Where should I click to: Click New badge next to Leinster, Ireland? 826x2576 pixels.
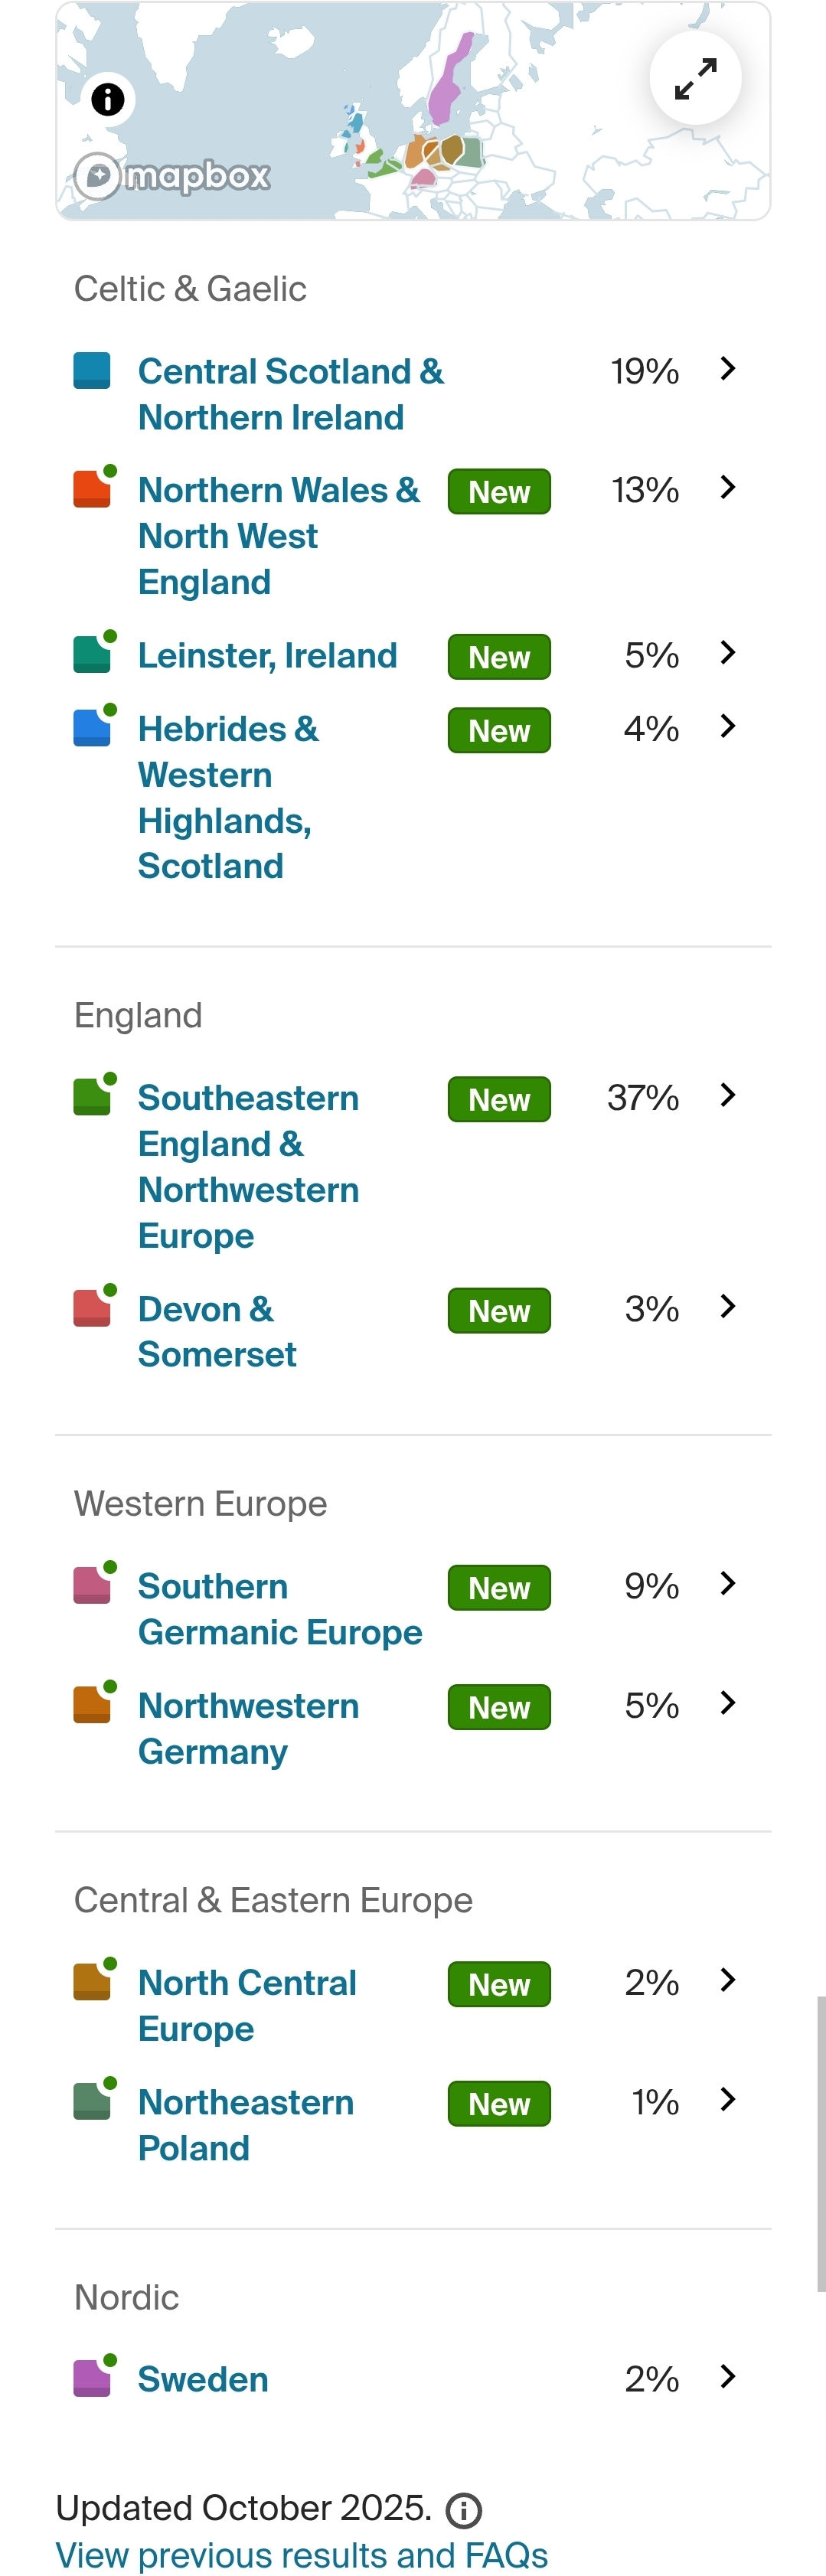[x=499, y=657]
